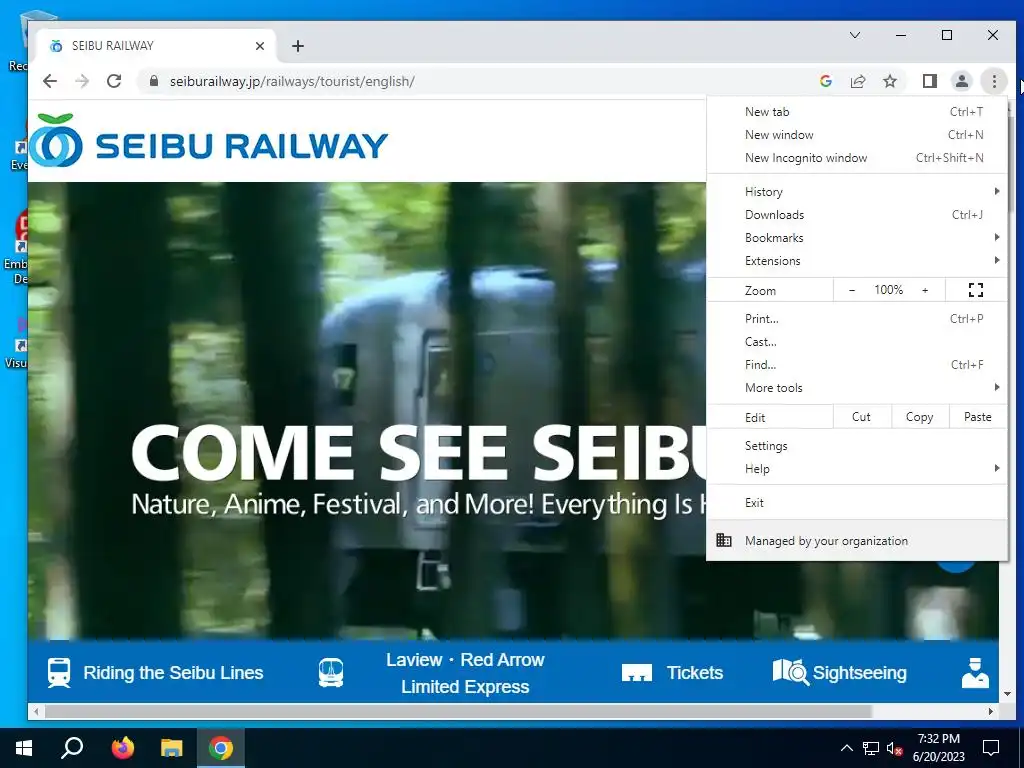The width and height of the screenshot is (1024, 768).
Task: Click the network tray icon
Action: point(871,748)
